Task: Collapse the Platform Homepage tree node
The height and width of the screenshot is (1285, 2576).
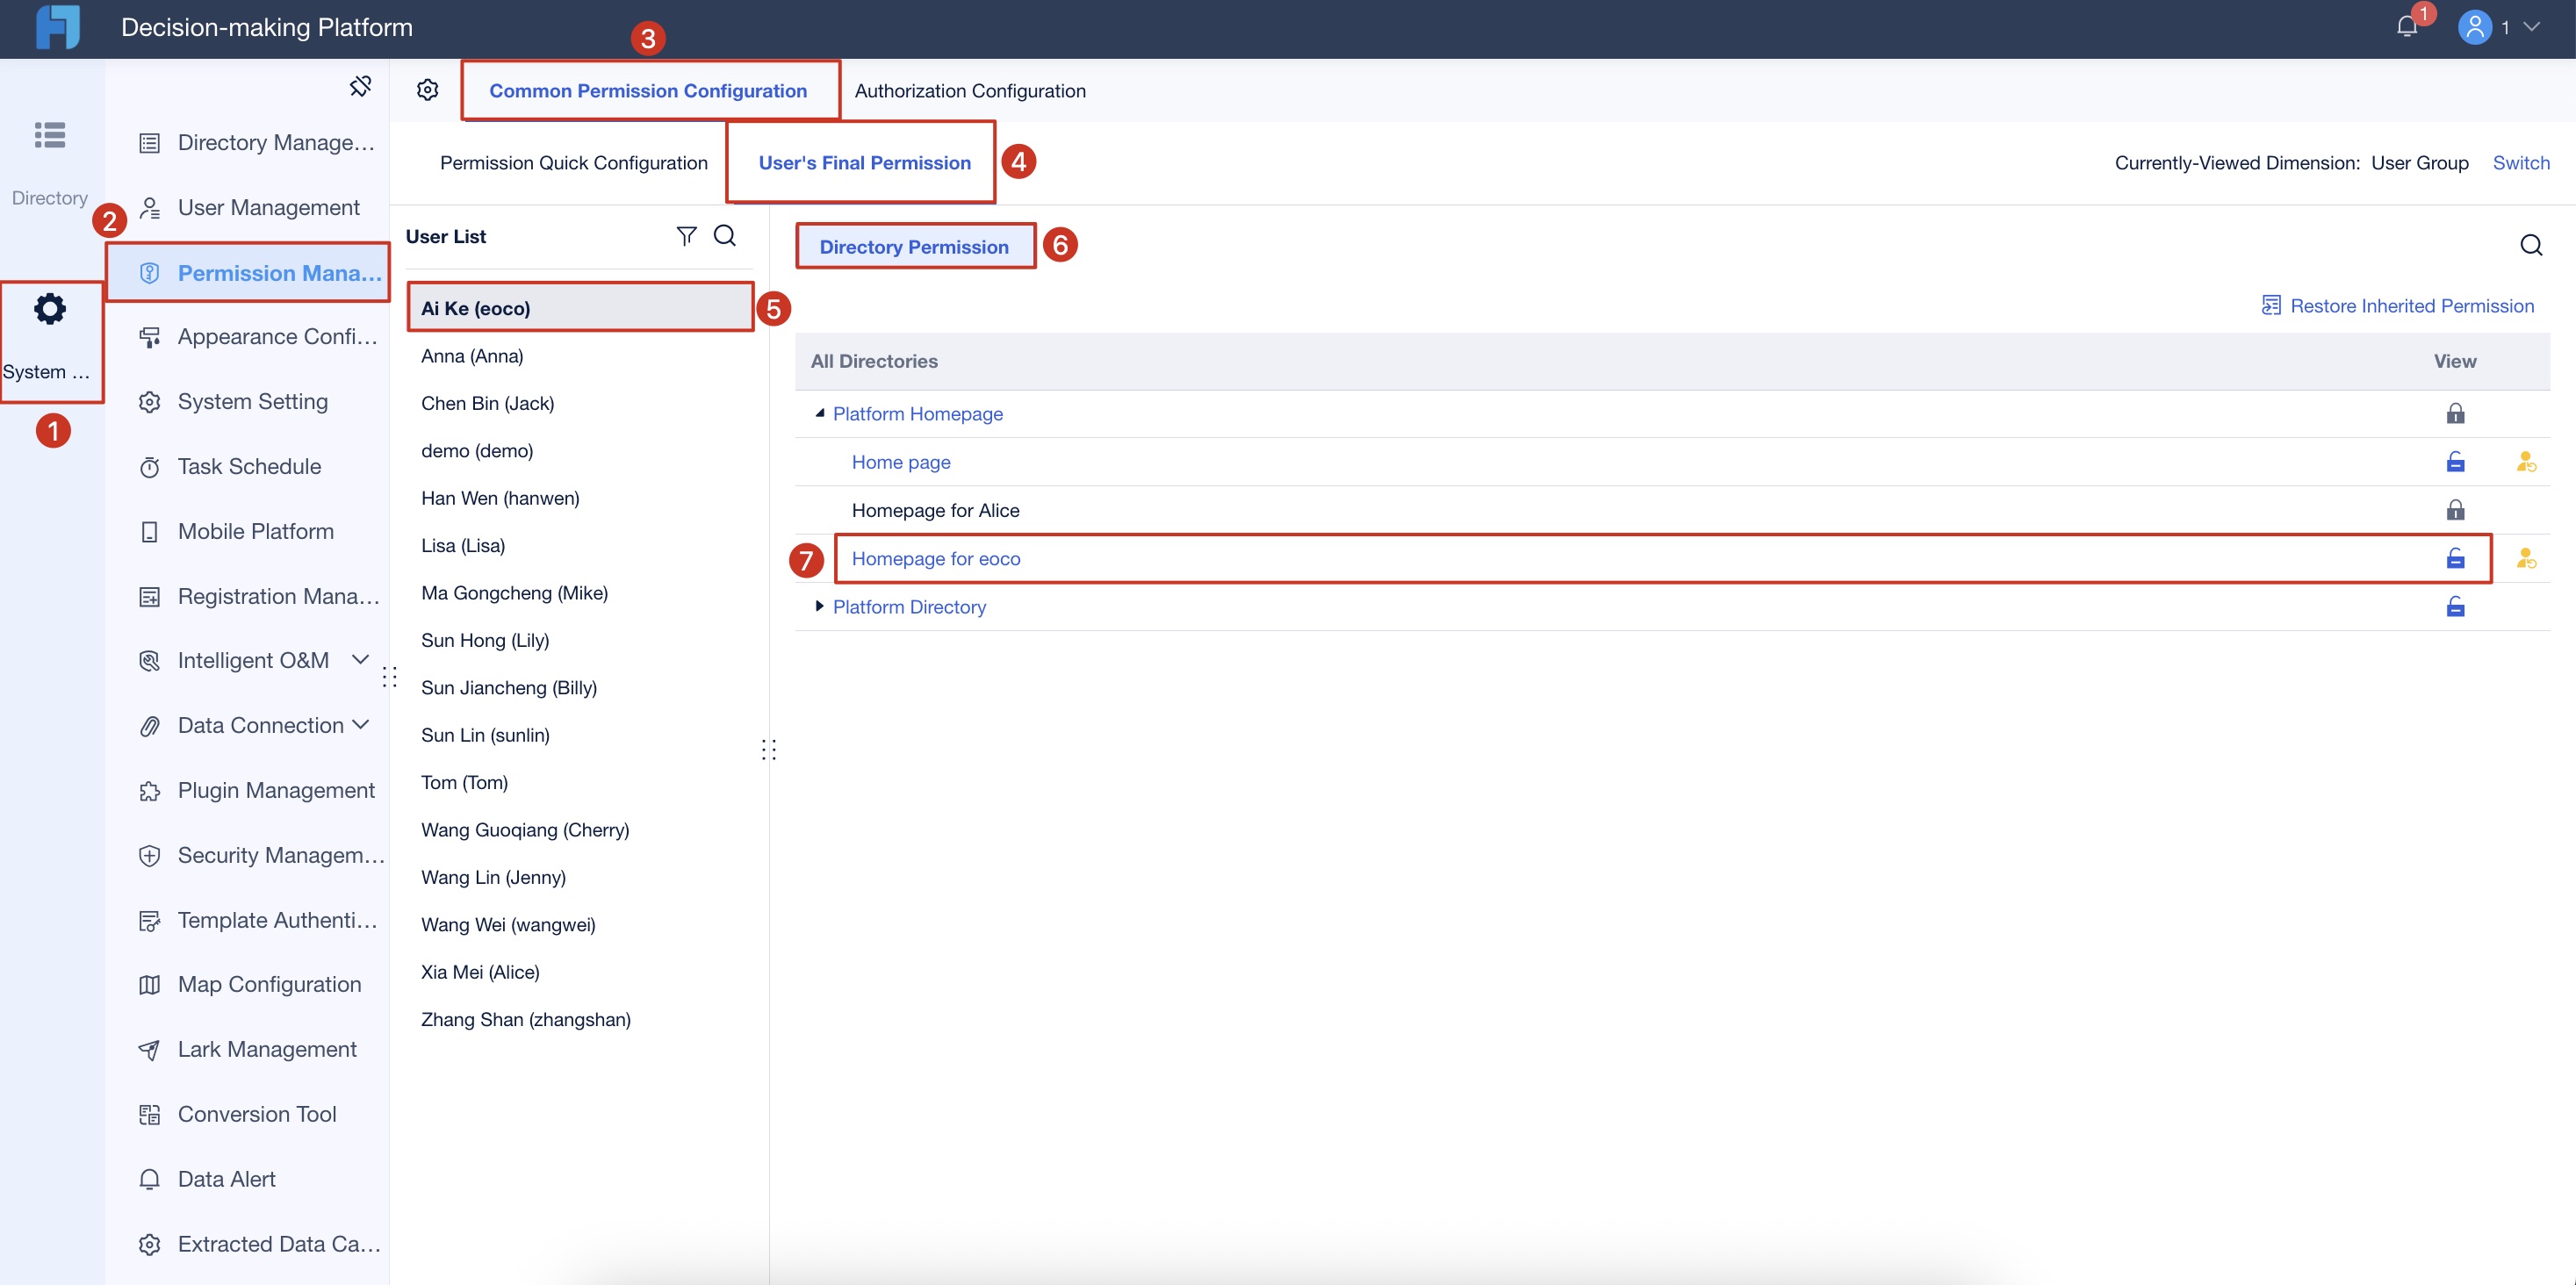Action: pyautogui.click(x=819, y=413)
